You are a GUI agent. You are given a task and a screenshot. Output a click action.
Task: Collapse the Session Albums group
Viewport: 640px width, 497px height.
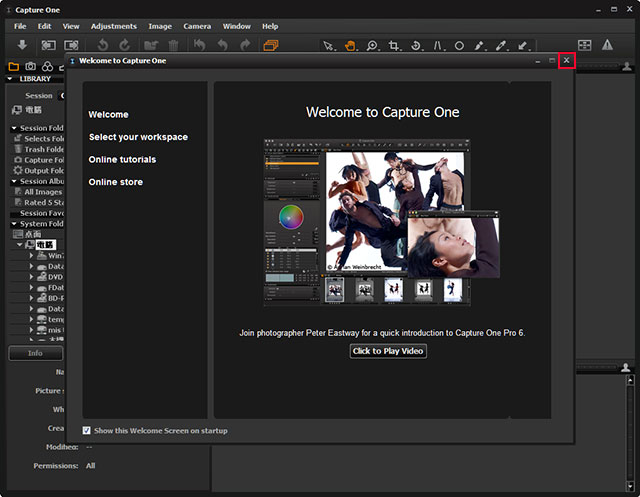pos(14,181)
